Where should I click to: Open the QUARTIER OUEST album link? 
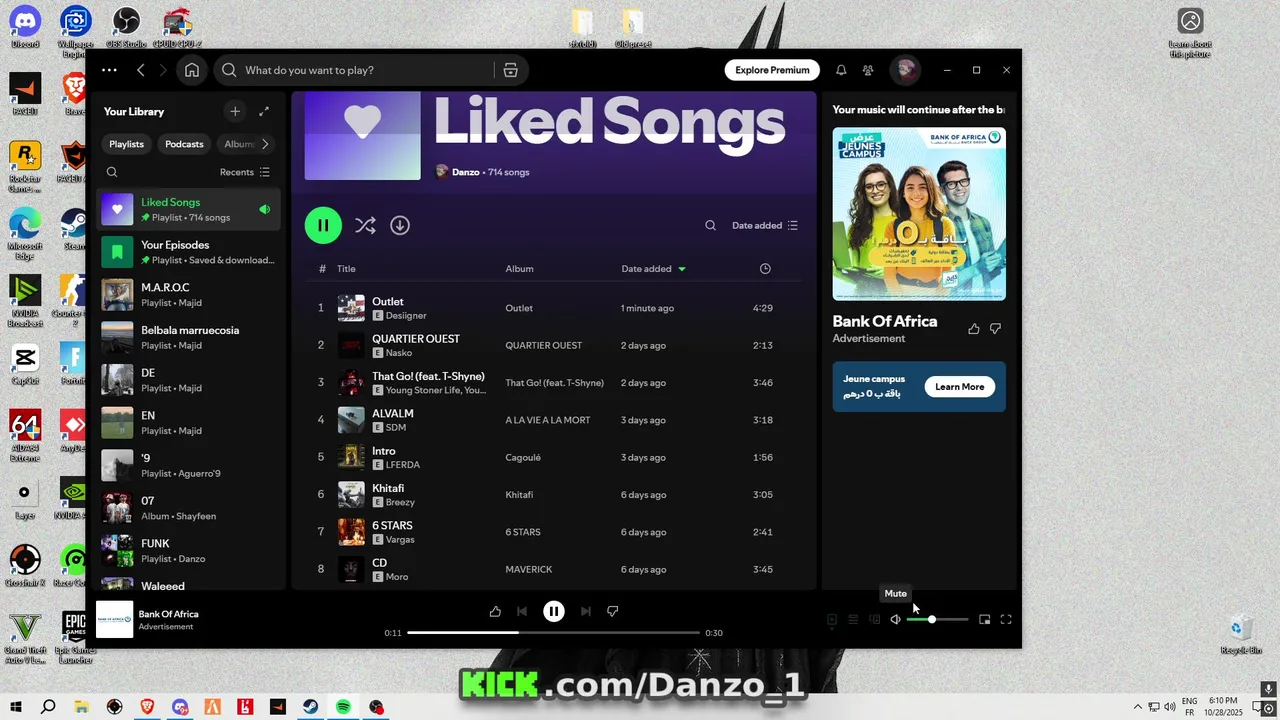tap(543, 346)
